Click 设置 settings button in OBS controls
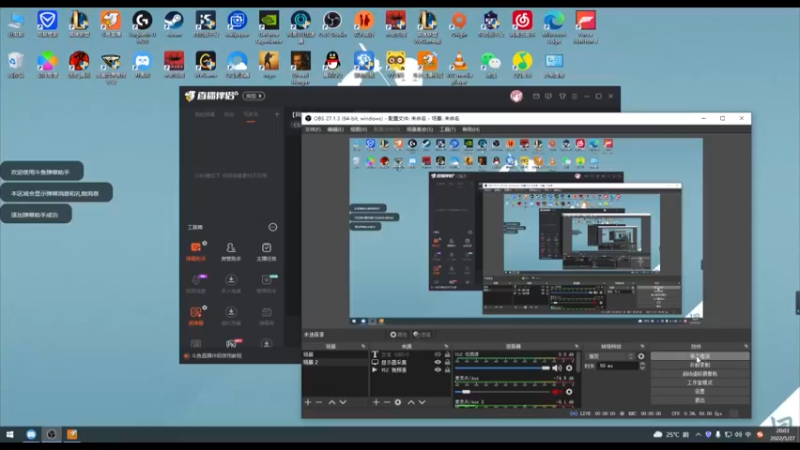 [699, 391]
